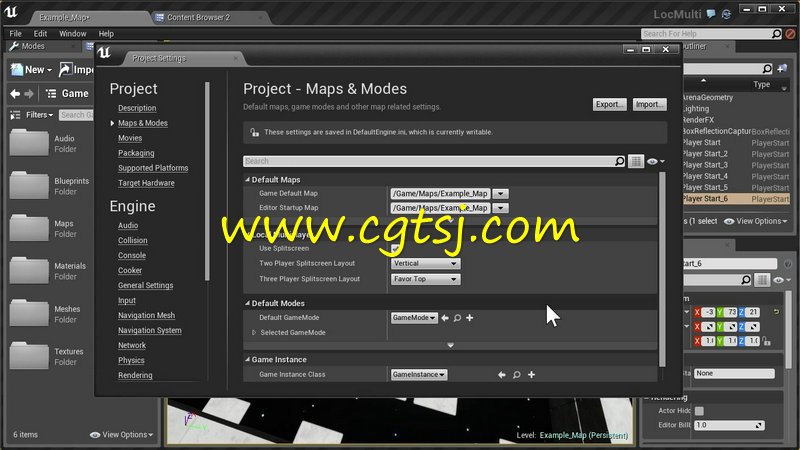The width and height of the screenshot is (800, 450).
Task: Browse to Default GameMode asset with magnifier
Action: click(x=457, y=318)
